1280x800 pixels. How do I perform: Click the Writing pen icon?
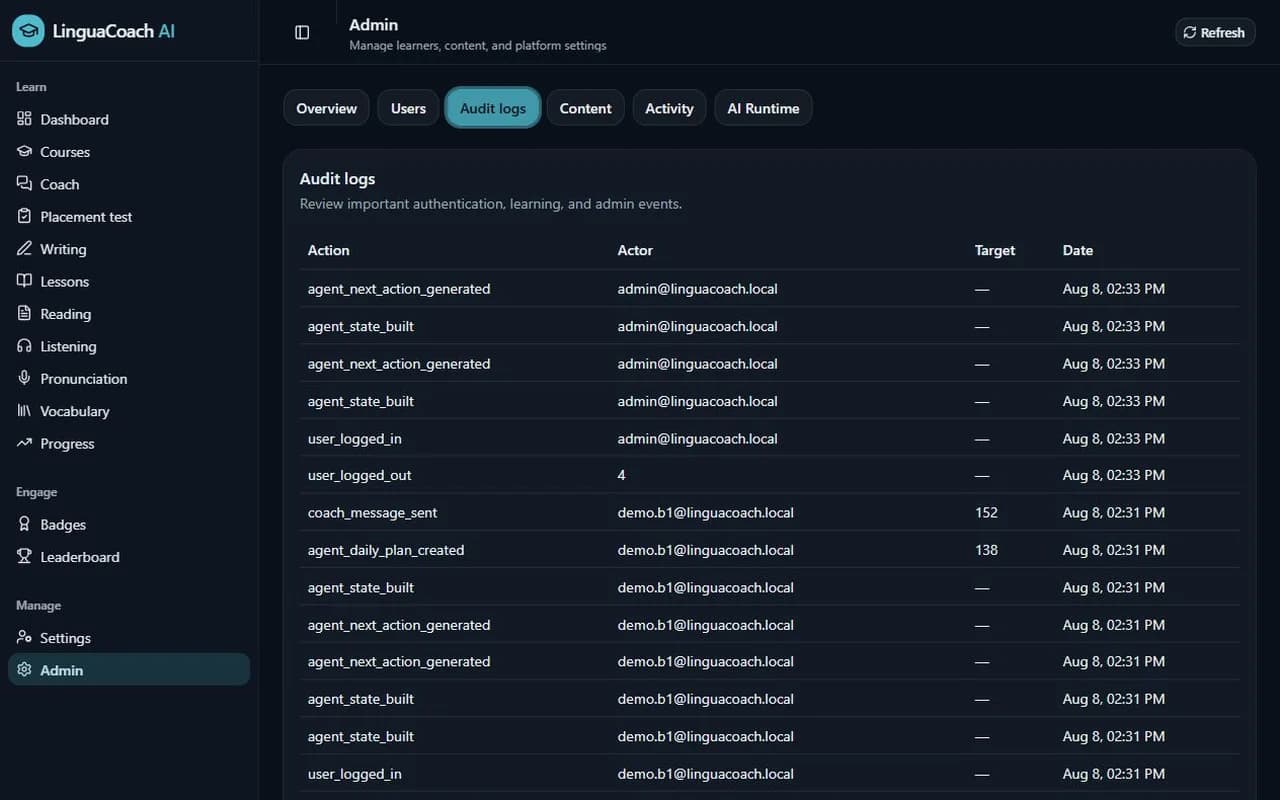[24, 249]
